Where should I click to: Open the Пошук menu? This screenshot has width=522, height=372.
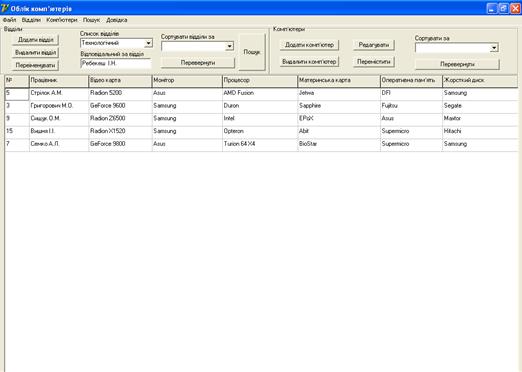(x=91, y=20)
